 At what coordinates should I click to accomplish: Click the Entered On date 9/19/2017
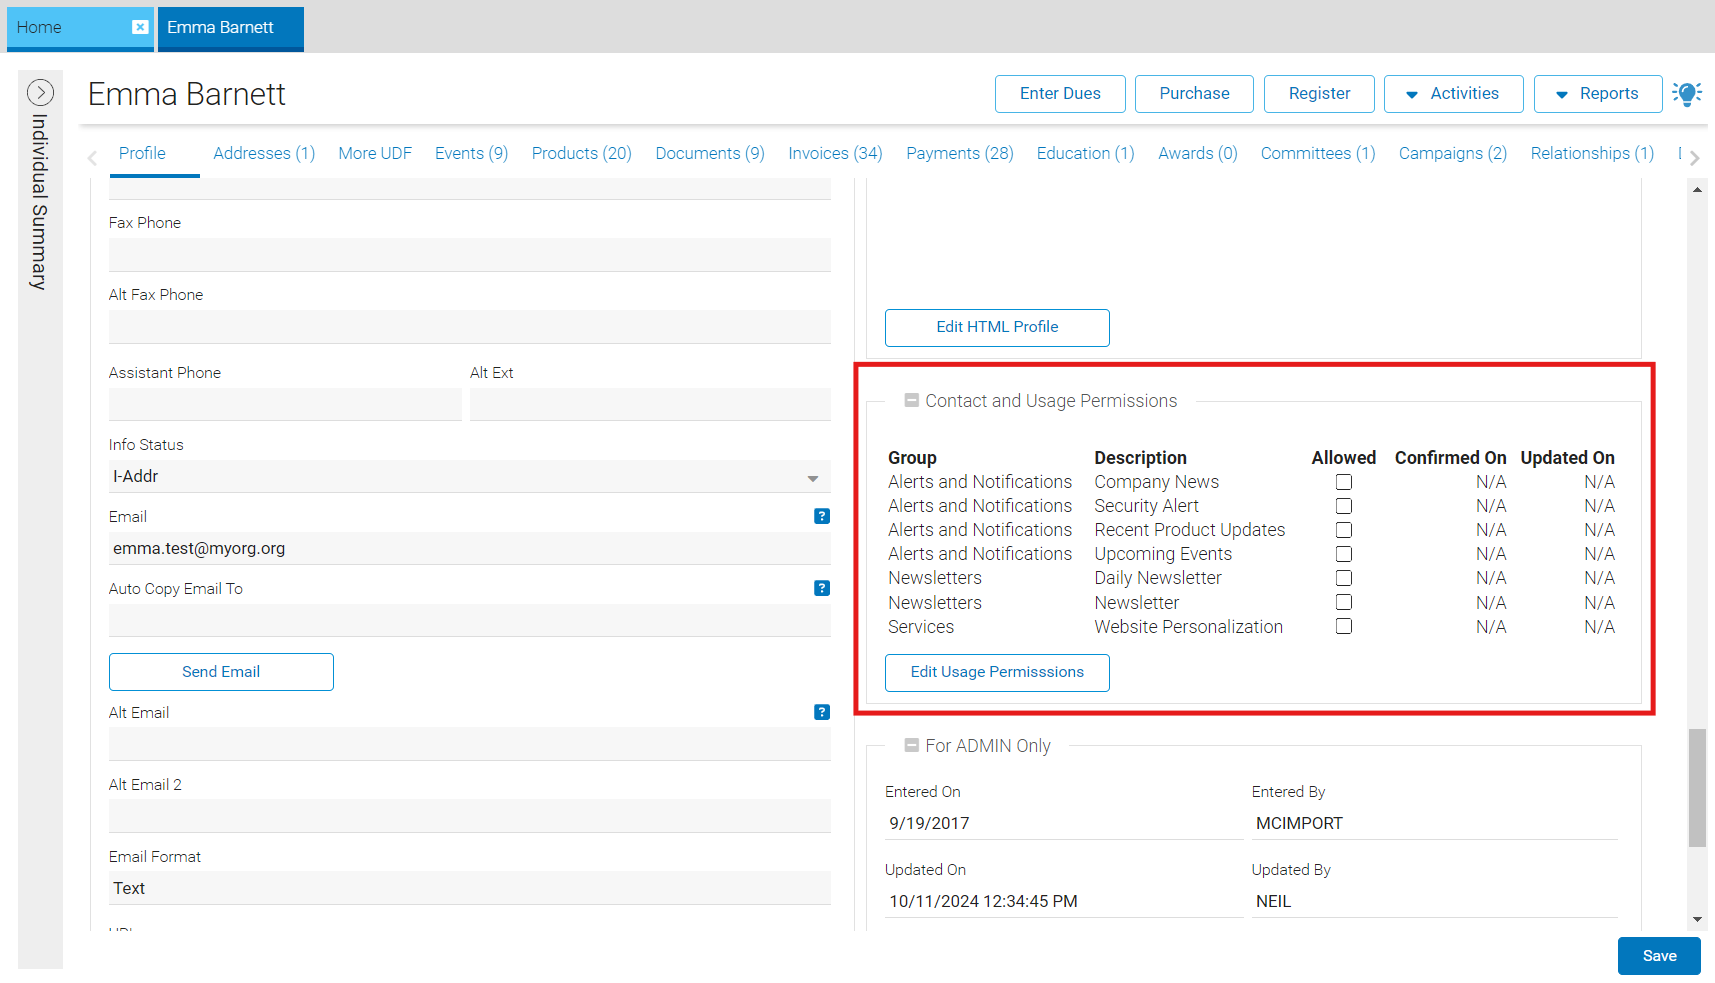[x=1064, y=823]
